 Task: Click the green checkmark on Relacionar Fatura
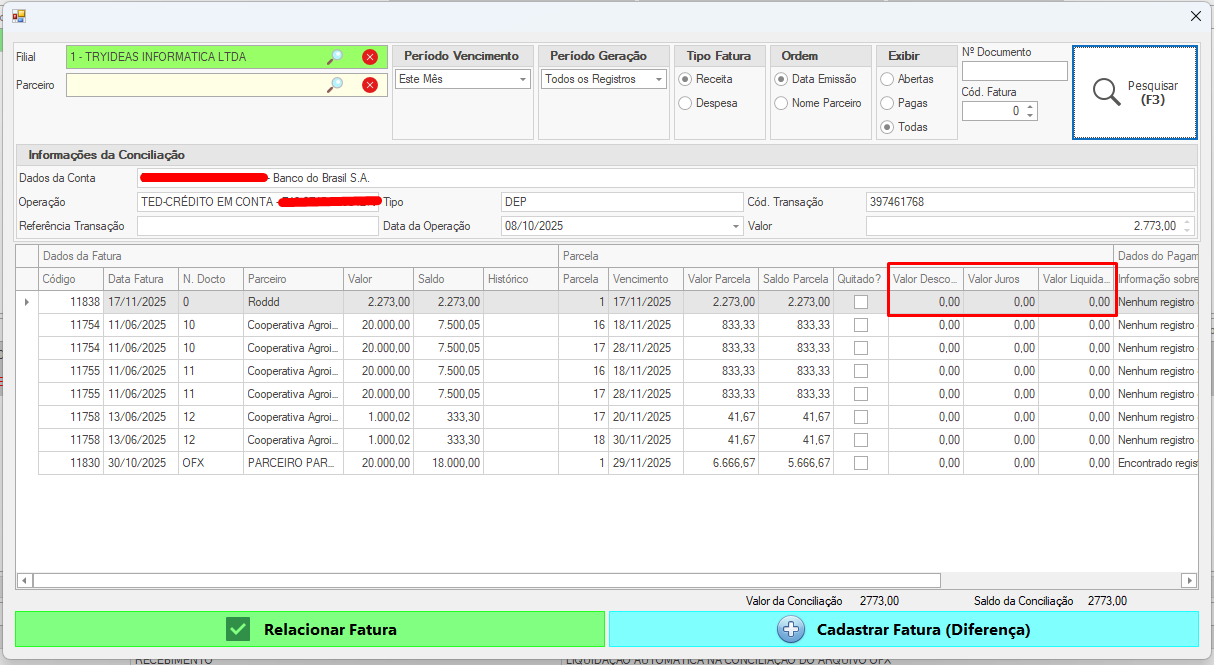point(237,629)
